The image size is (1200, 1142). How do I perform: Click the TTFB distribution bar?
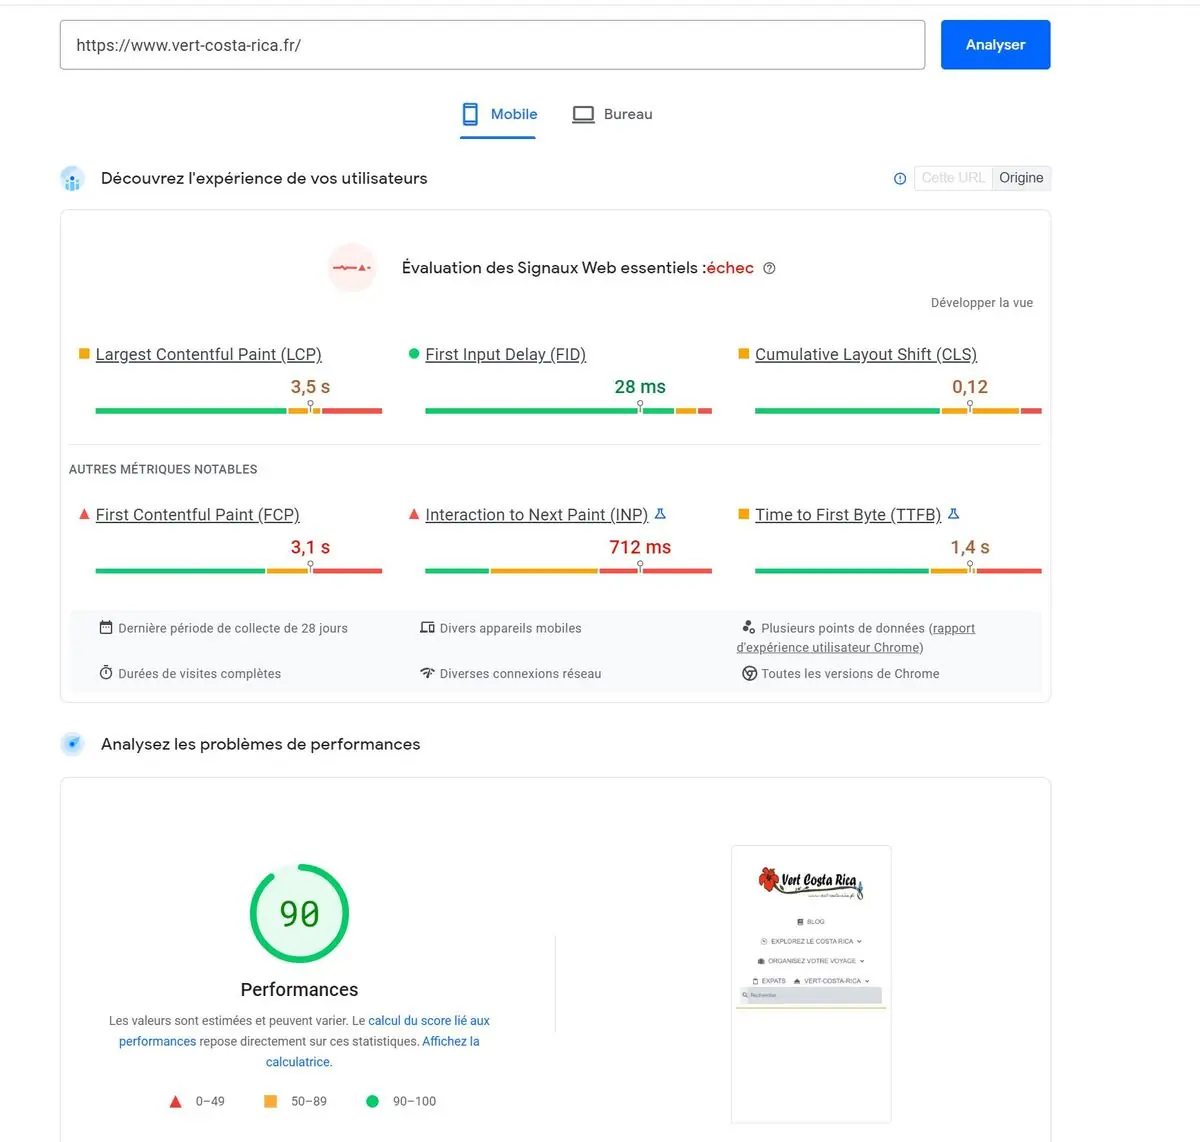[x=898, y=570]
